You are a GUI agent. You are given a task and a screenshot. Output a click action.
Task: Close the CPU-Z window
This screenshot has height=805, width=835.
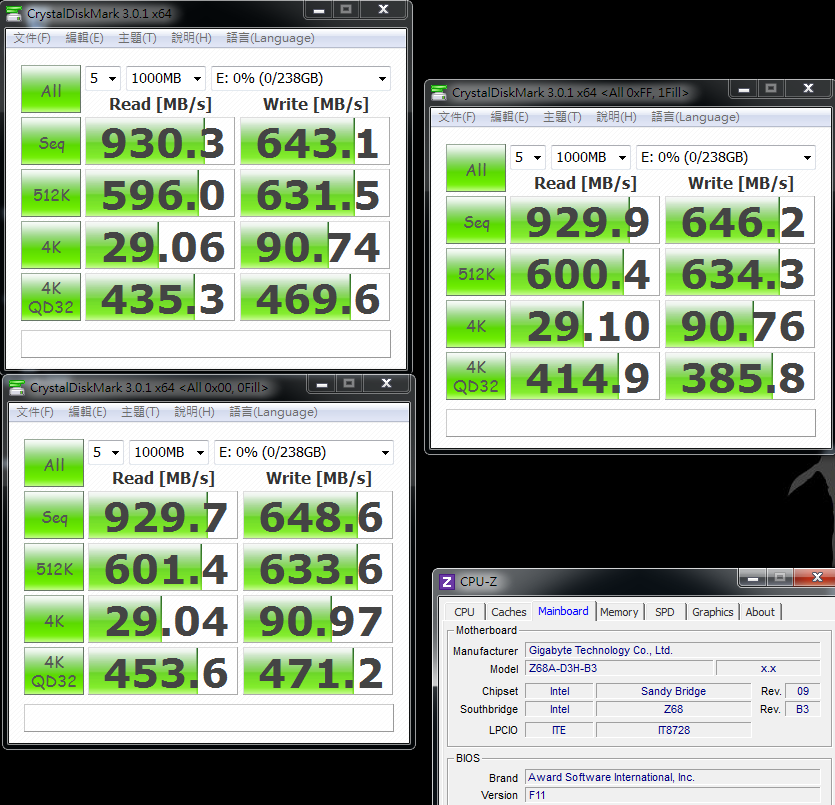pos(815,578)
